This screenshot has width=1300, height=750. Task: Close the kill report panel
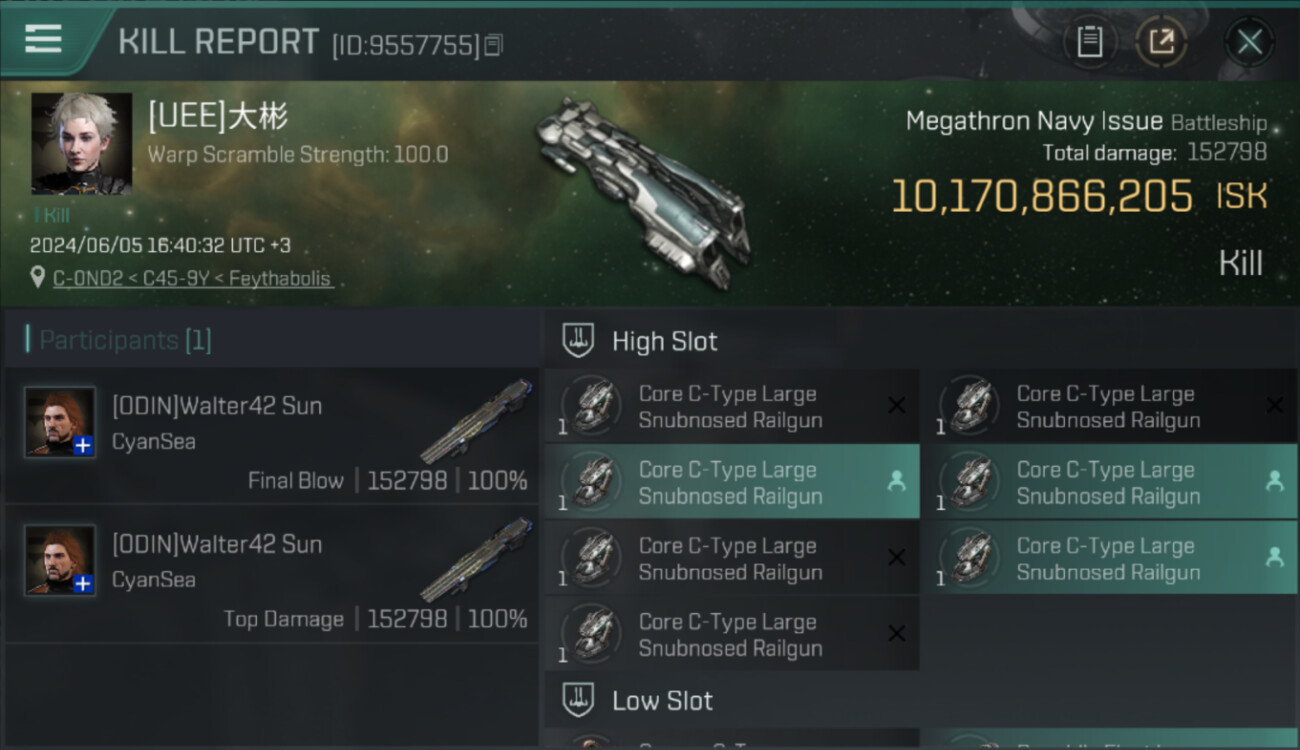(1249, 42)
